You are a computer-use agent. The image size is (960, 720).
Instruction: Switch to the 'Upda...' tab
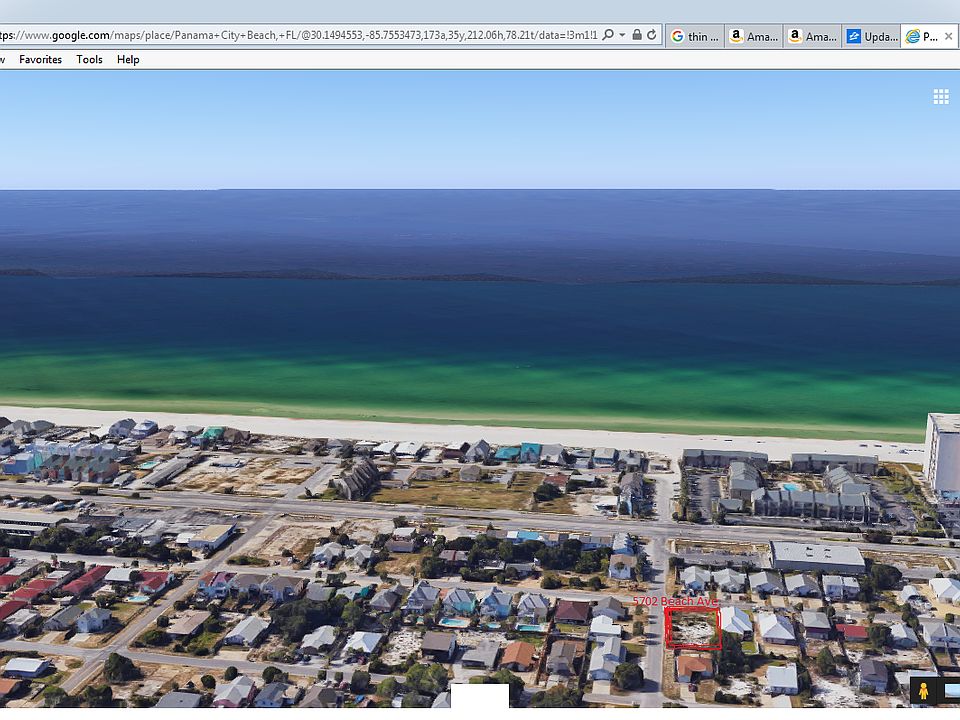(871, 36)
